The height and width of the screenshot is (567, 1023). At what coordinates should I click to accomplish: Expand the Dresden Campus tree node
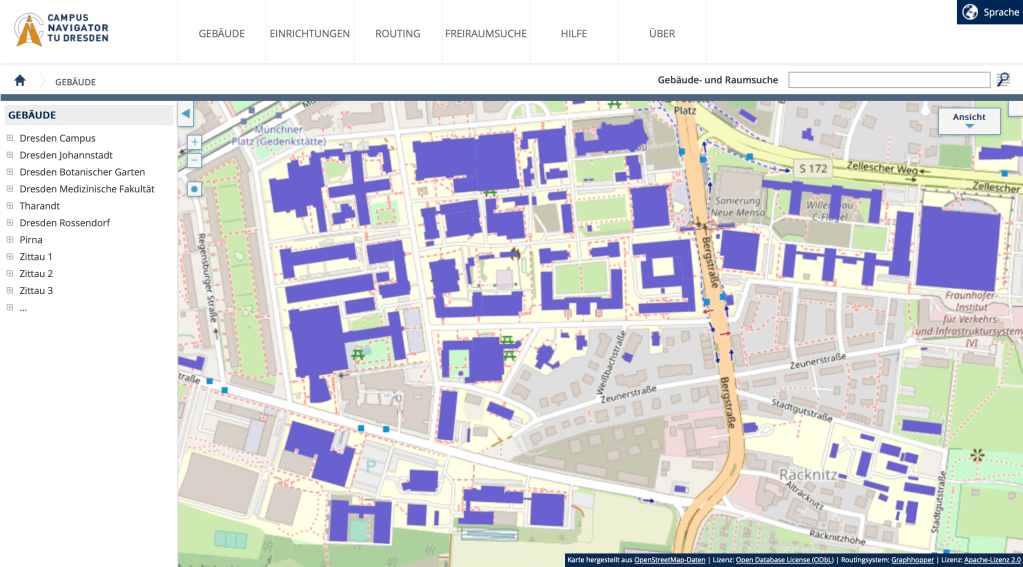[x=10, y=138]
